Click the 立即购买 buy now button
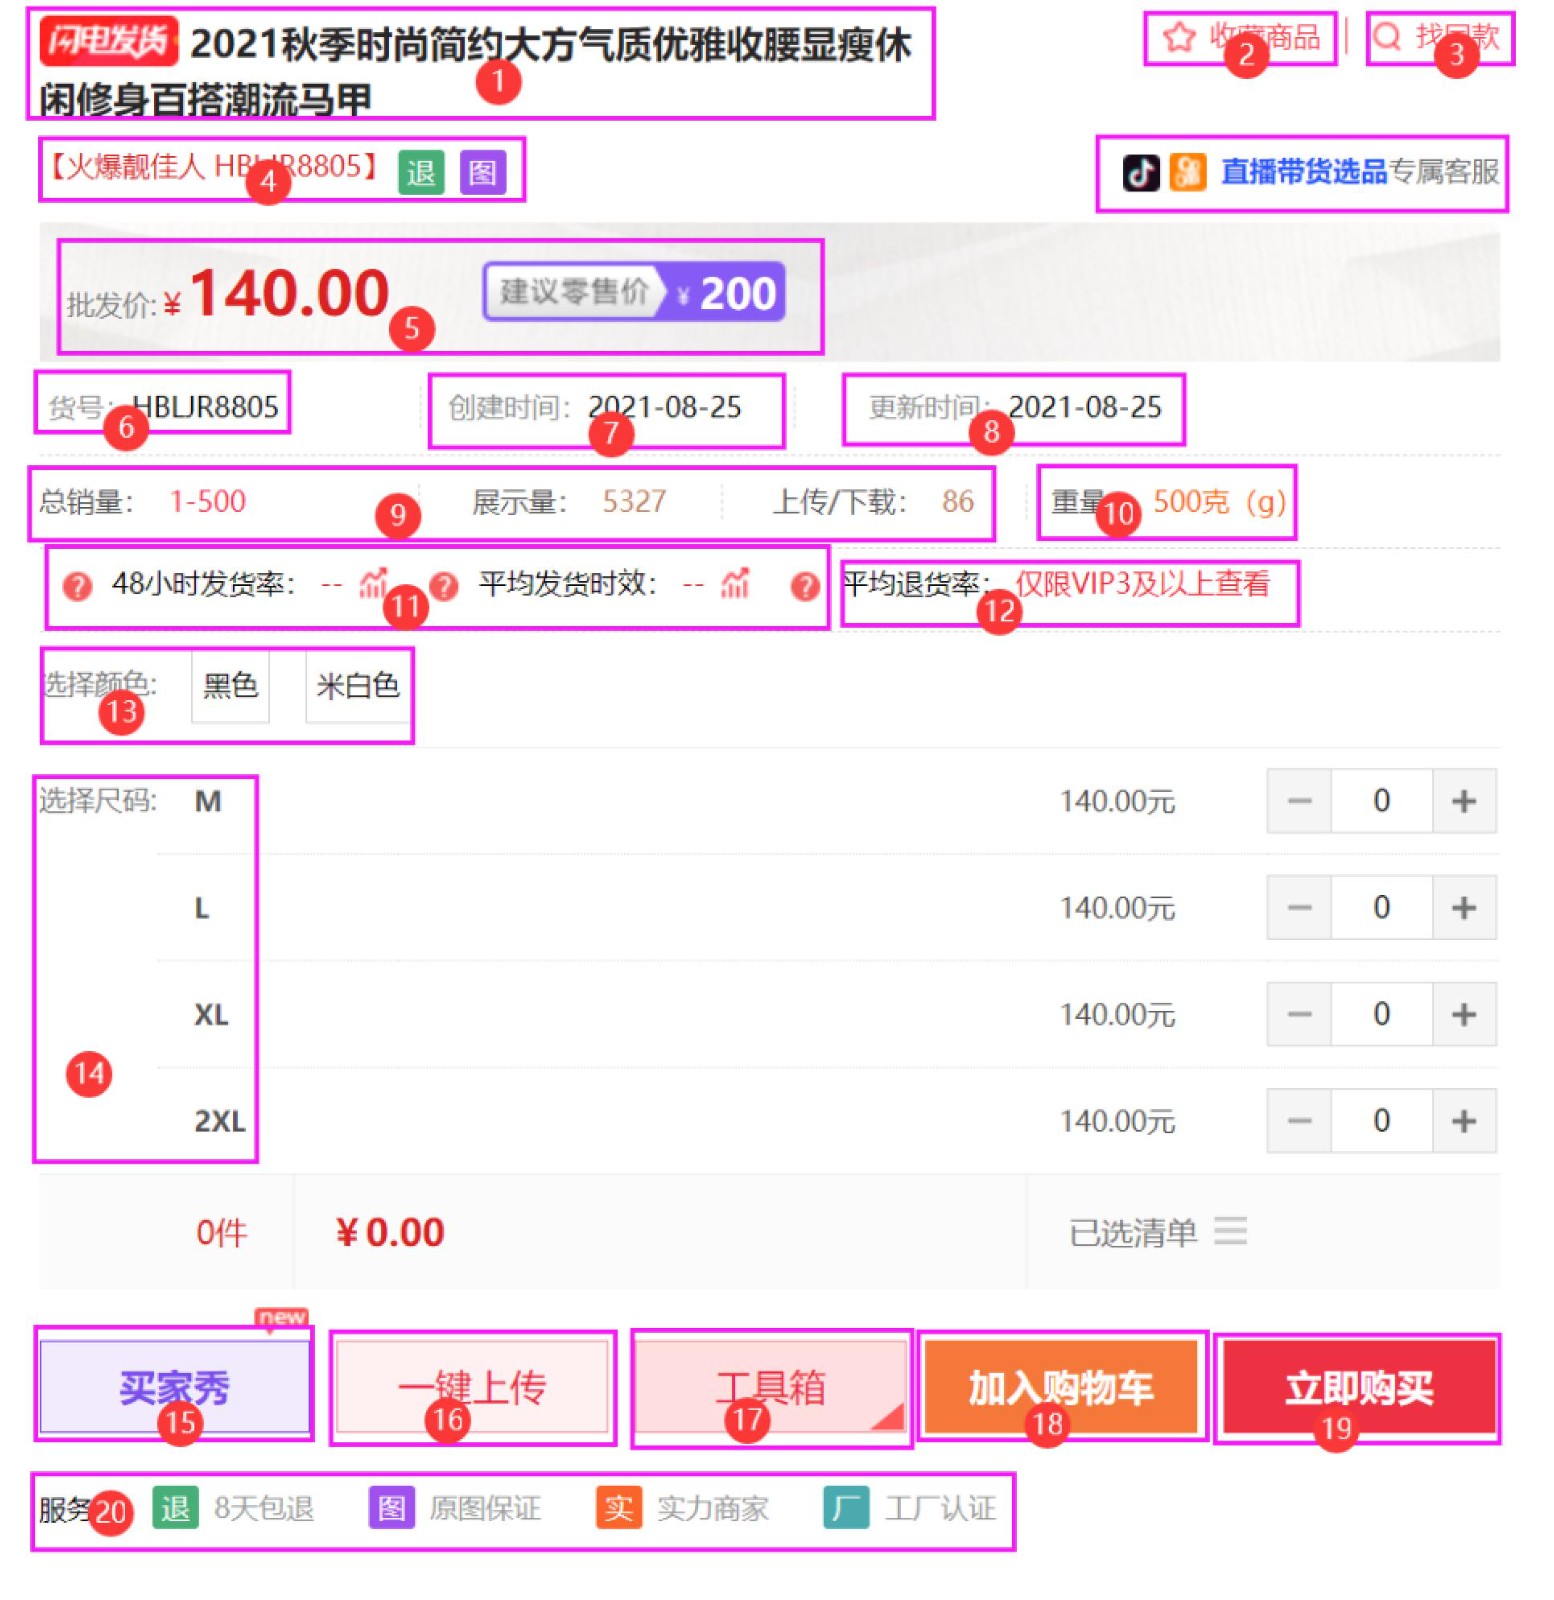The width and height of the screenshot is (1554, 1600). pyautogui.click(x=1359, y=1386)
